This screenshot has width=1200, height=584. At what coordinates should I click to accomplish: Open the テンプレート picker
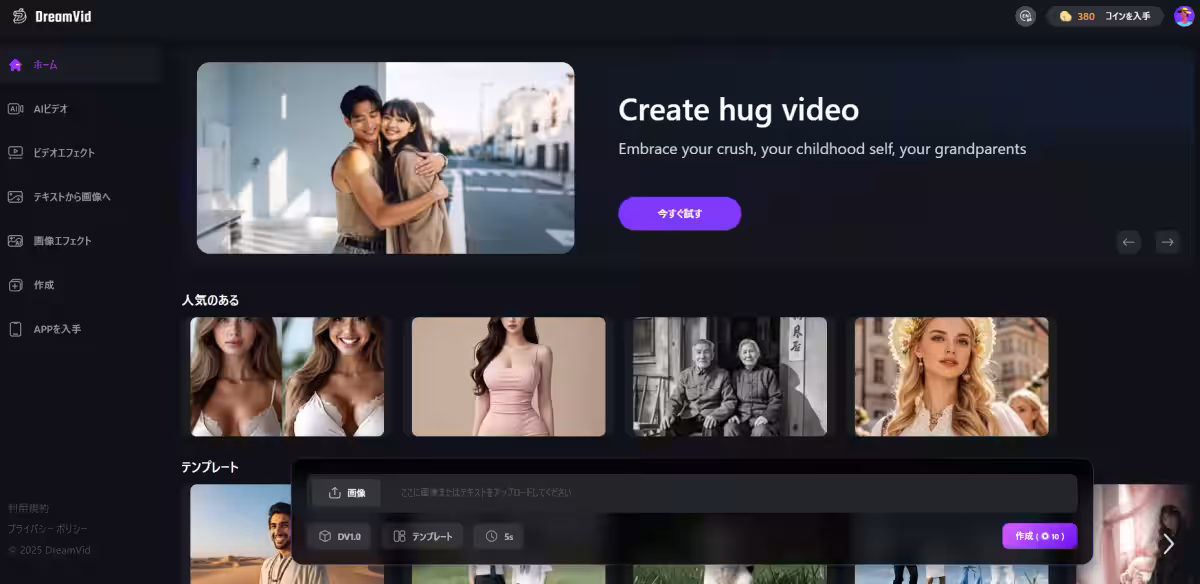pyautogui.click(x=423, y=537)
